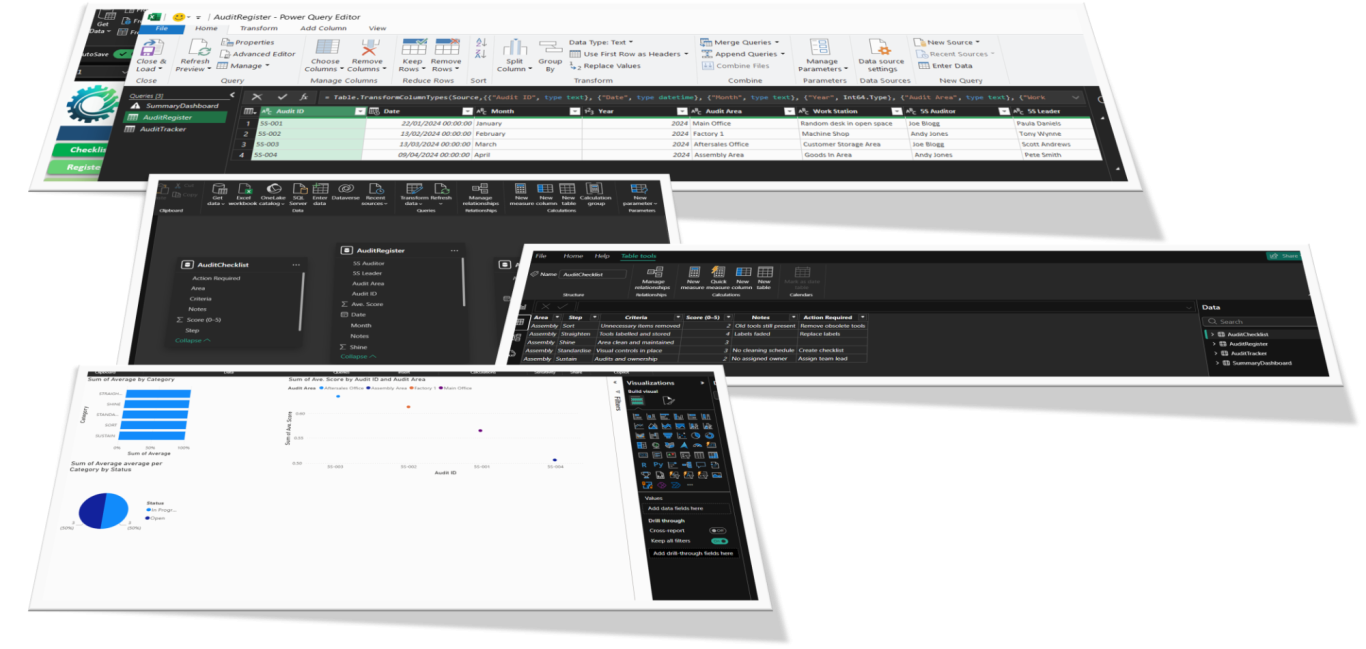1366x649 pixels.
Task: Switch to the Transform ribbon tab
Action: tap(259, 28)
